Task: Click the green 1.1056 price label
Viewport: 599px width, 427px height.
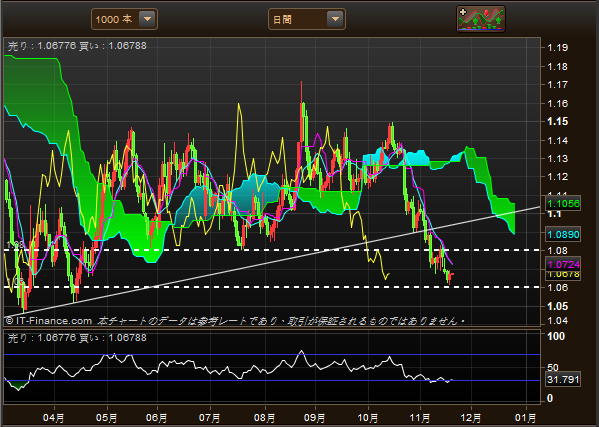Action: (563, 204)
